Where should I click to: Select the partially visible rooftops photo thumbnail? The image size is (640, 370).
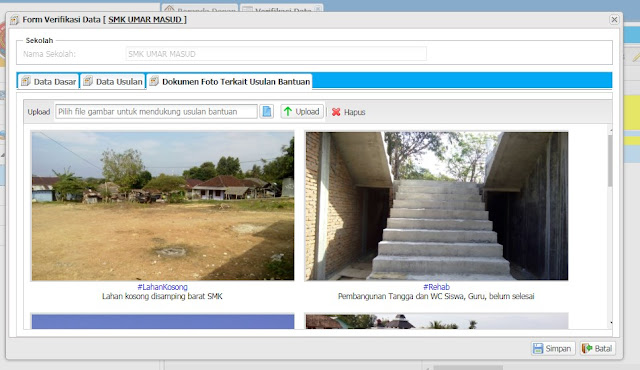(x=436, y=321)
